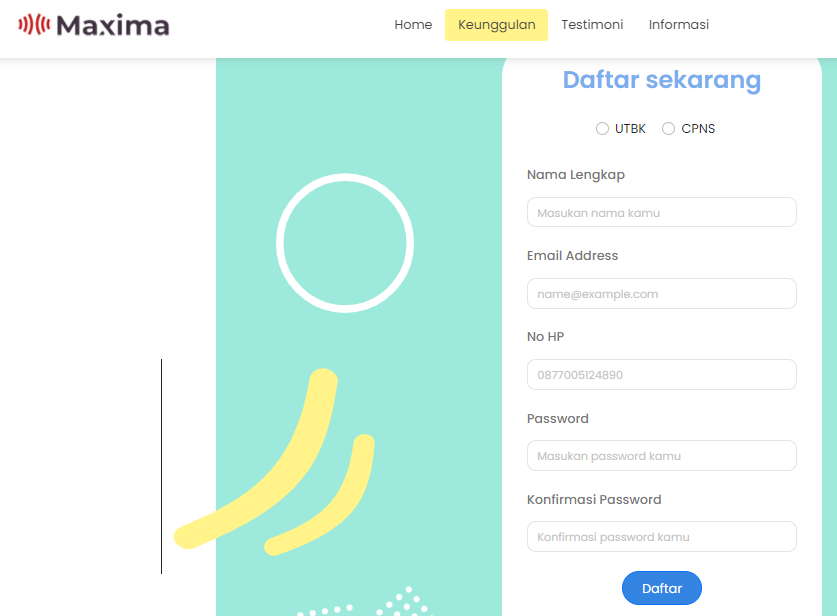
Task: Focus the Konfirmasi Password input field
Action: pyautogui.click(x=662, y=536)
